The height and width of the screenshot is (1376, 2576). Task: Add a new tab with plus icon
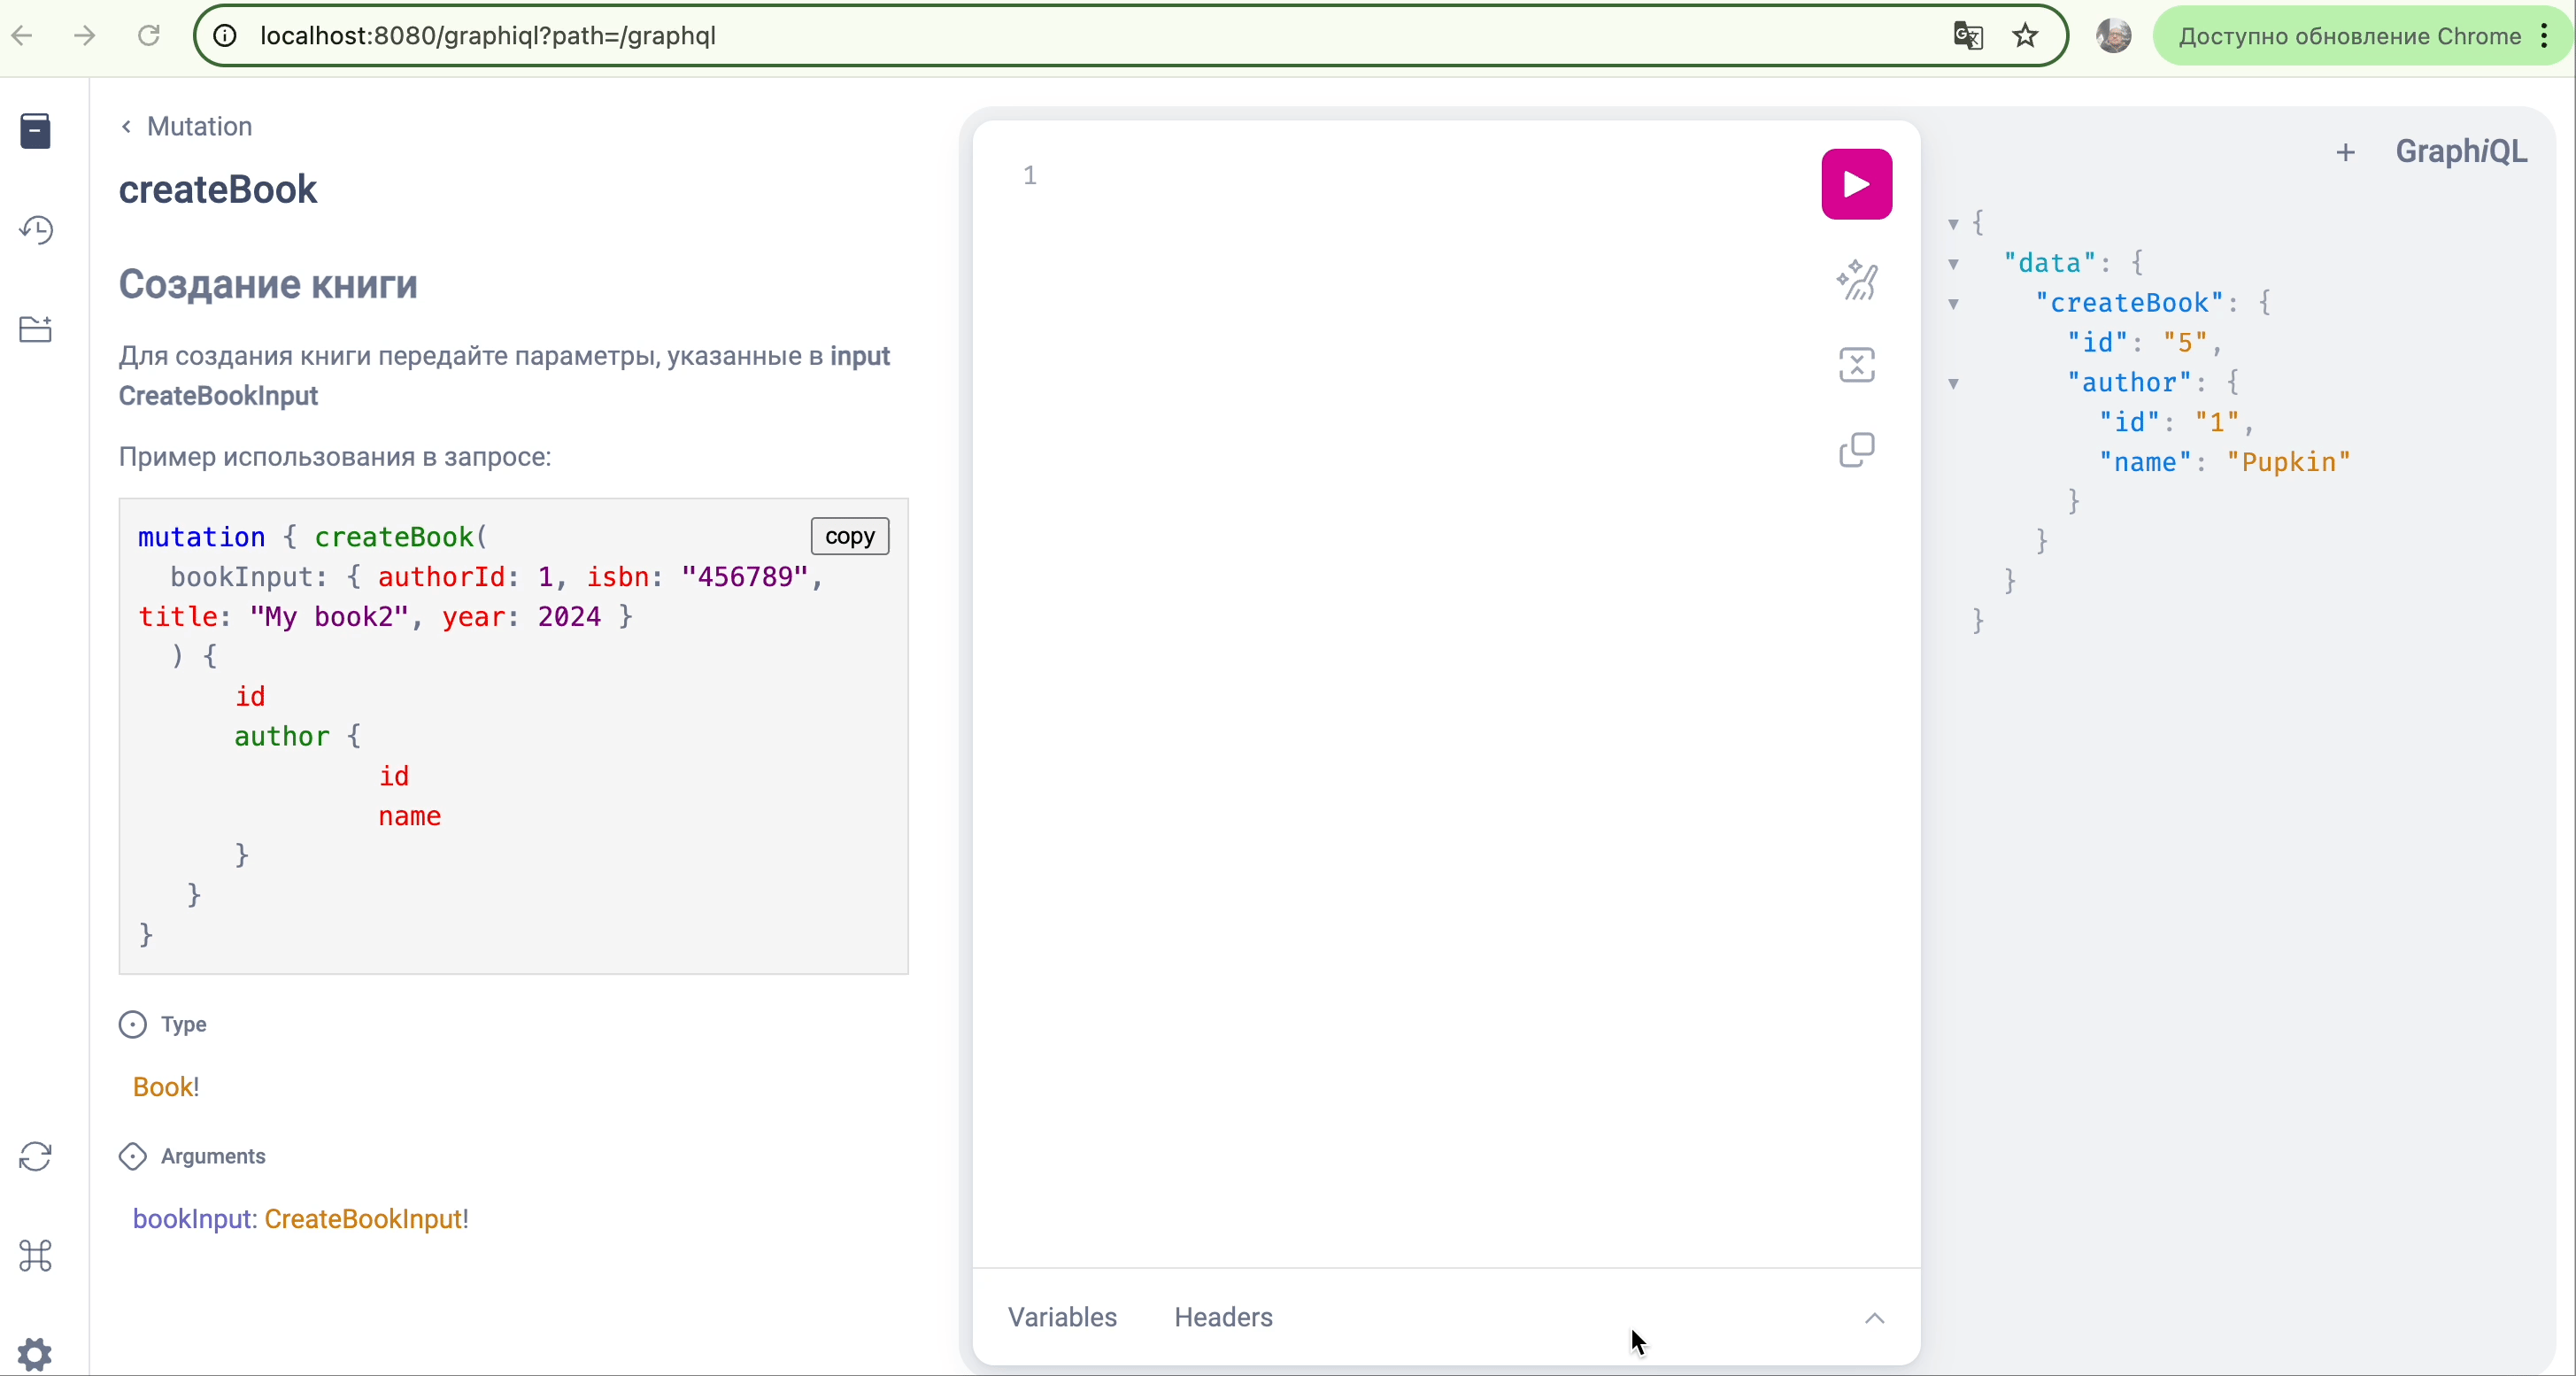(x=2345, y=153)
